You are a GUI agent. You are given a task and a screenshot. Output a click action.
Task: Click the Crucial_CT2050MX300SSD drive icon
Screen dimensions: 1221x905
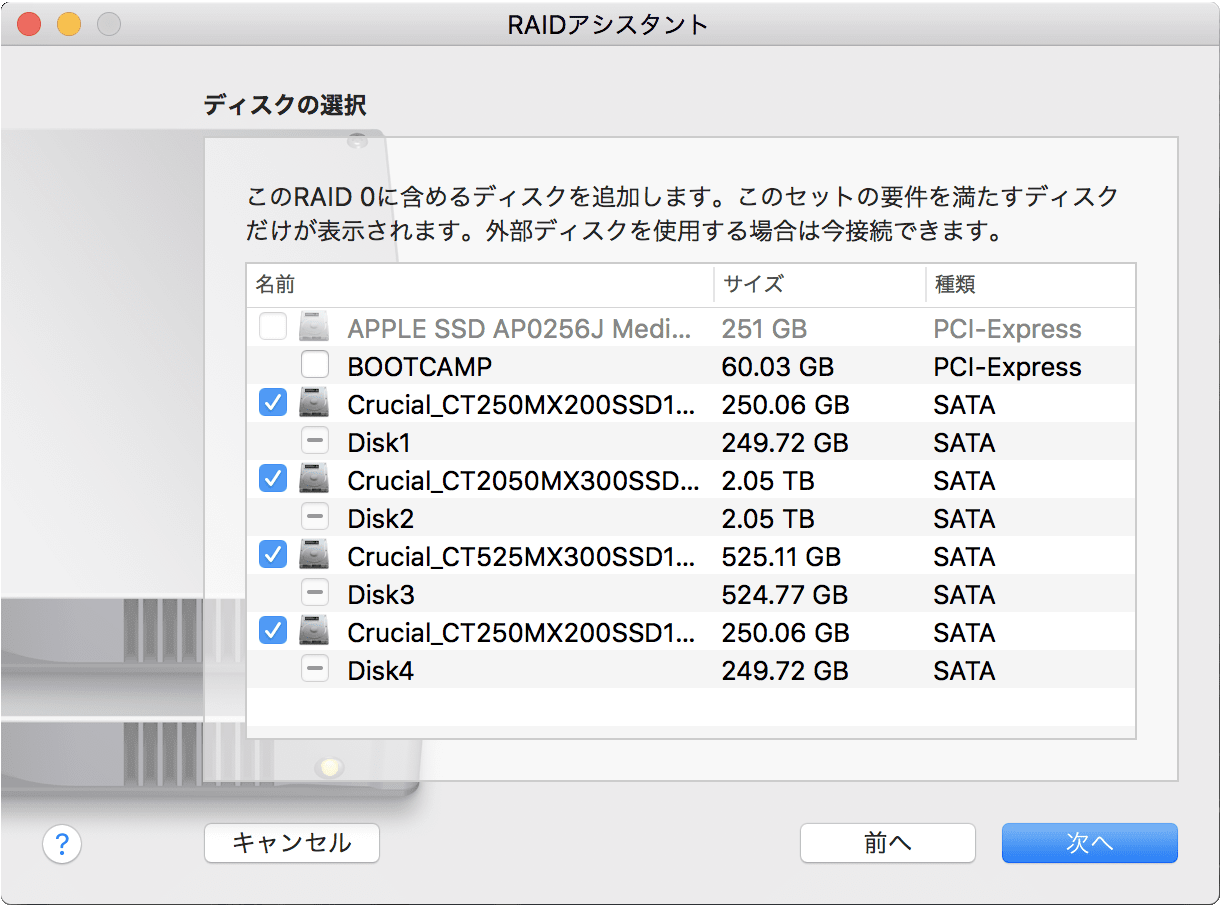(314, 479)
